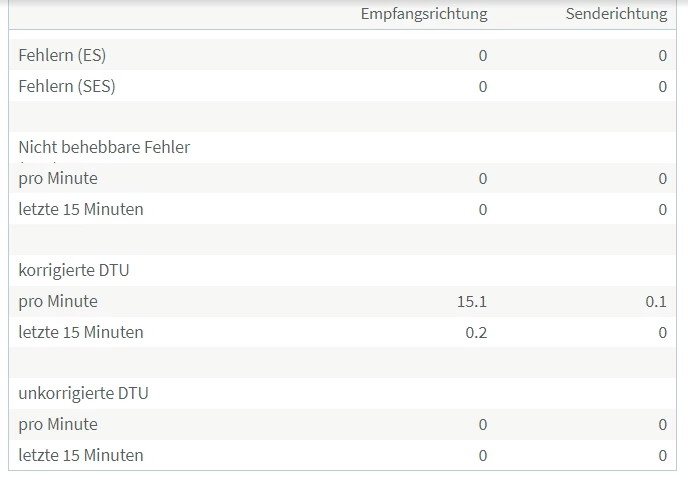Click Fehlern (SES) Senderichtung value
688x481 pixels.
662,87
